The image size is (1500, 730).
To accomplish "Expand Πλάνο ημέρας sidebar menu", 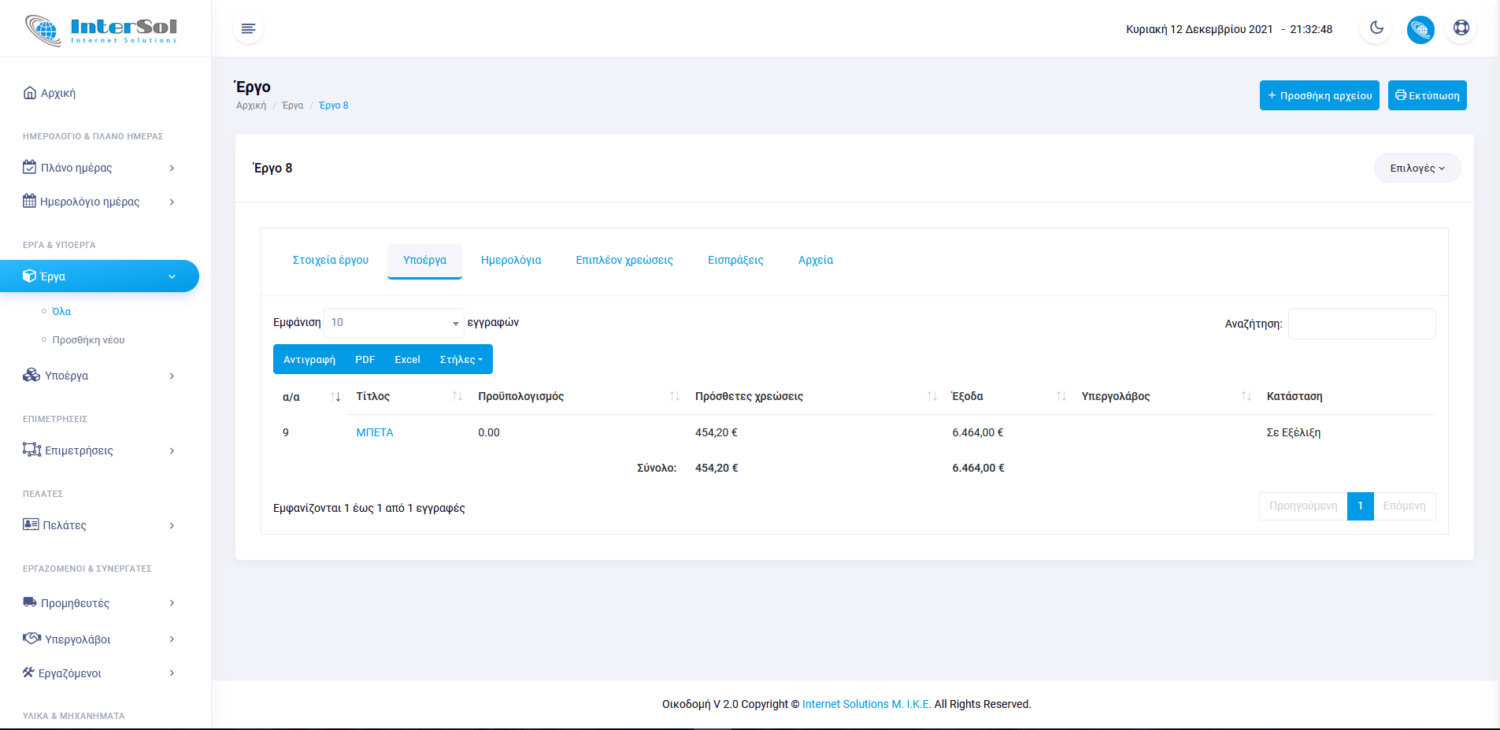I will [99, 167].
